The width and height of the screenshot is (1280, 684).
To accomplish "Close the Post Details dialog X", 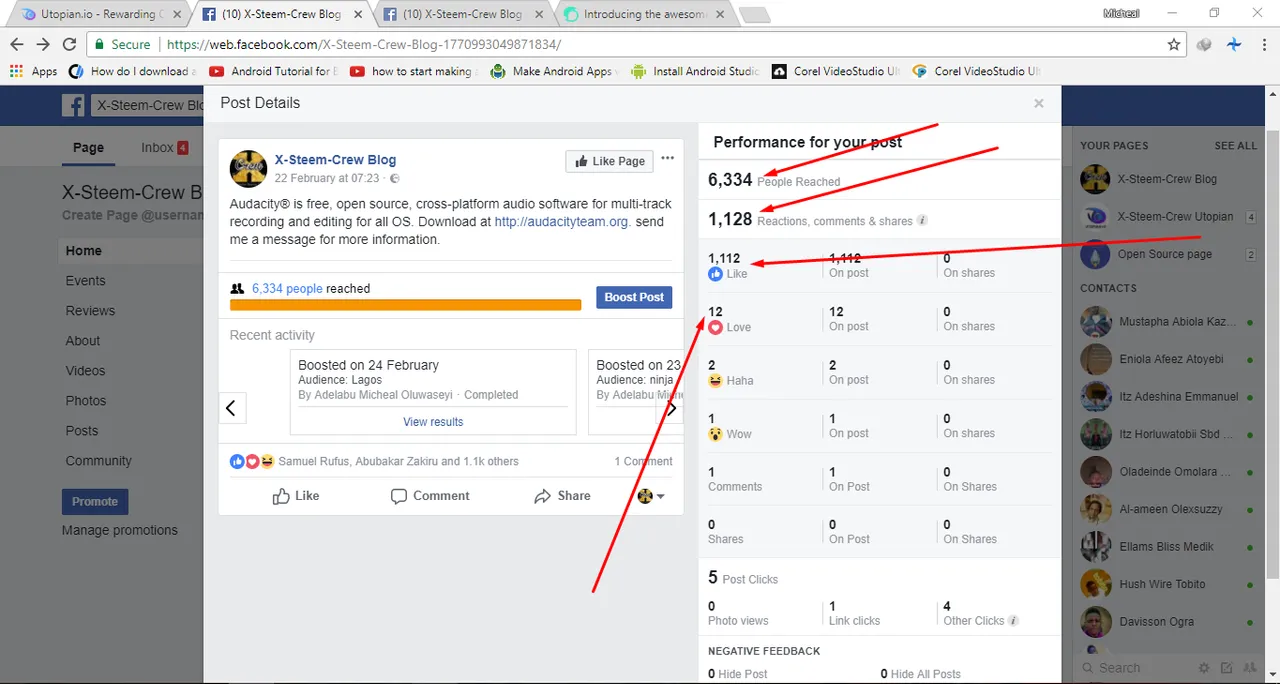I will pyautogui.click(x=1039, y=103).
